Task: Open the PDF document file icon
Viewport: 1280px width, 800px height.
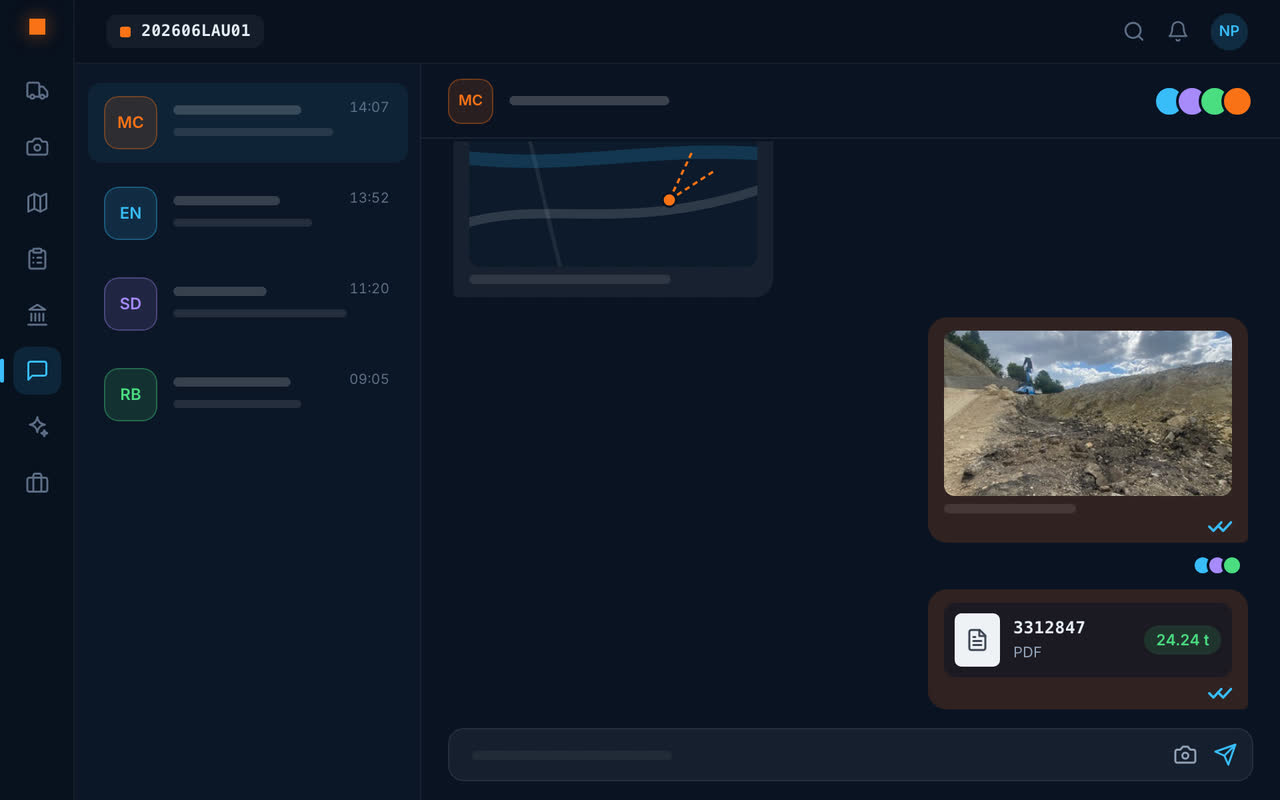Action: tap(977, 640)
